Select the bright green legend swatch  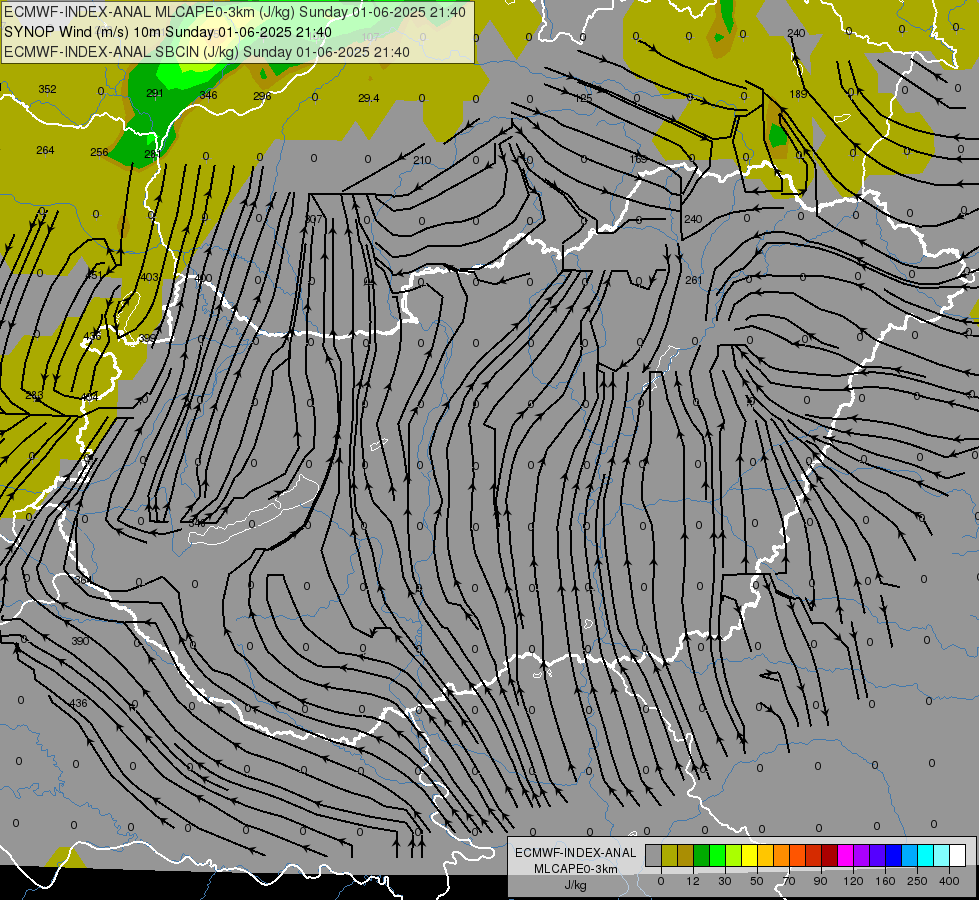point(717,855)
